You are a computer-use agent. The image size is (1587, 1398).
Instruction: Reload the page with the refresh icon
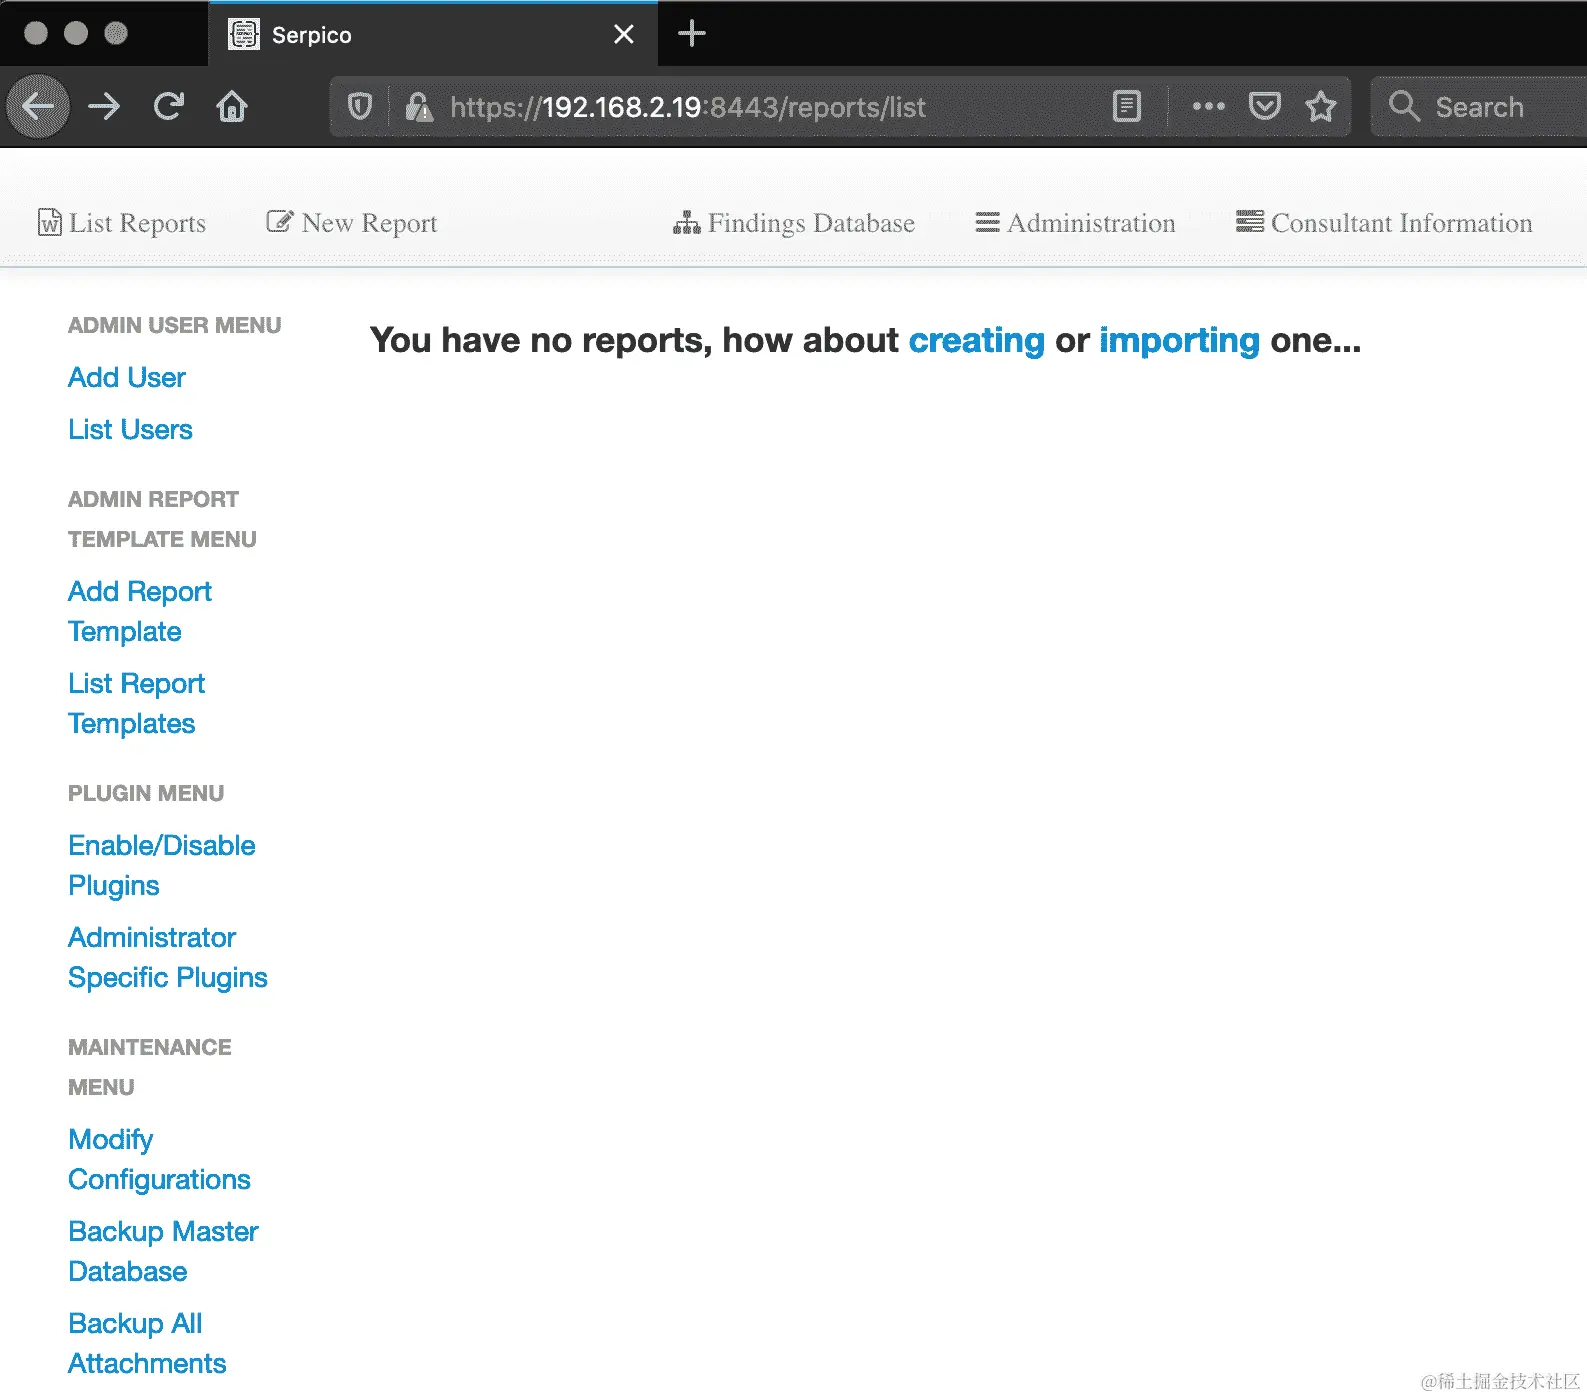[168, 106]
